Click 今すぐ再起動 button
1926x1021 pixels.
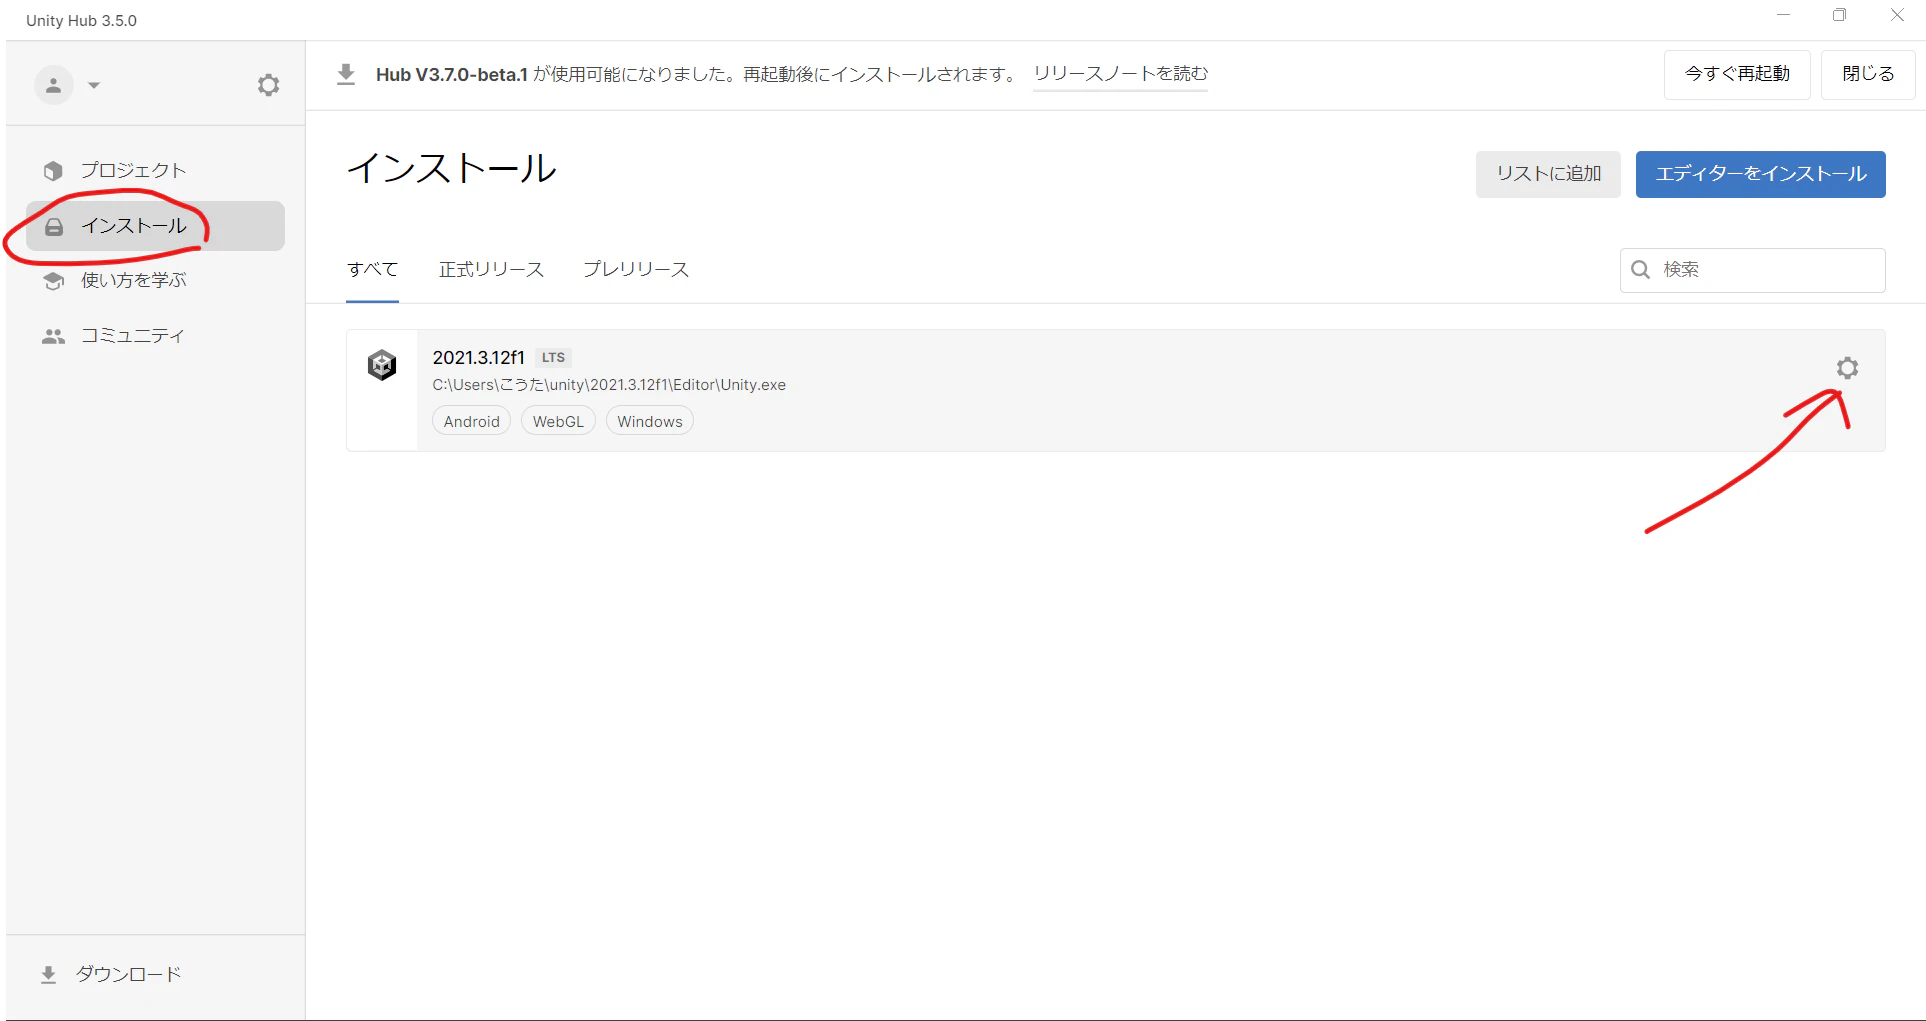click(x=1737, y=75)
